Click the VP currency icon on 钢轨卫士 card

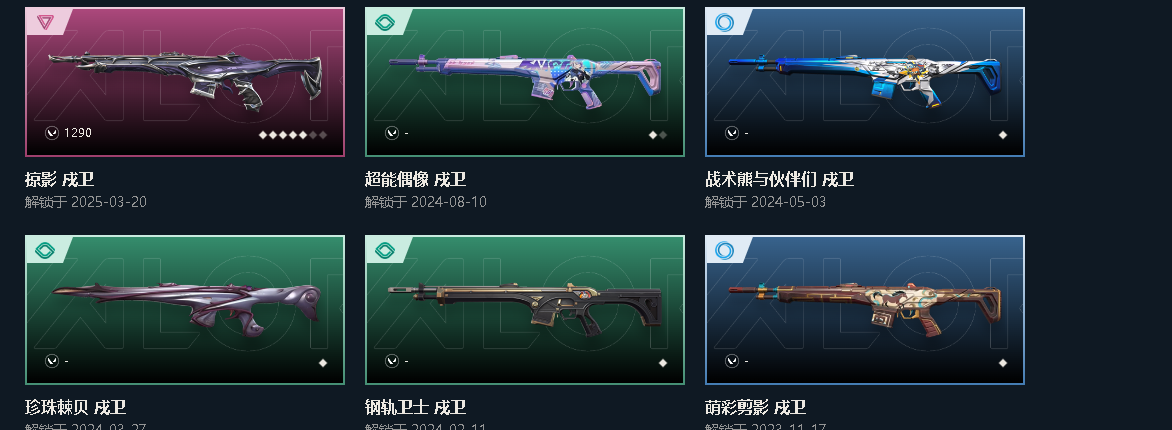(392, 361)
